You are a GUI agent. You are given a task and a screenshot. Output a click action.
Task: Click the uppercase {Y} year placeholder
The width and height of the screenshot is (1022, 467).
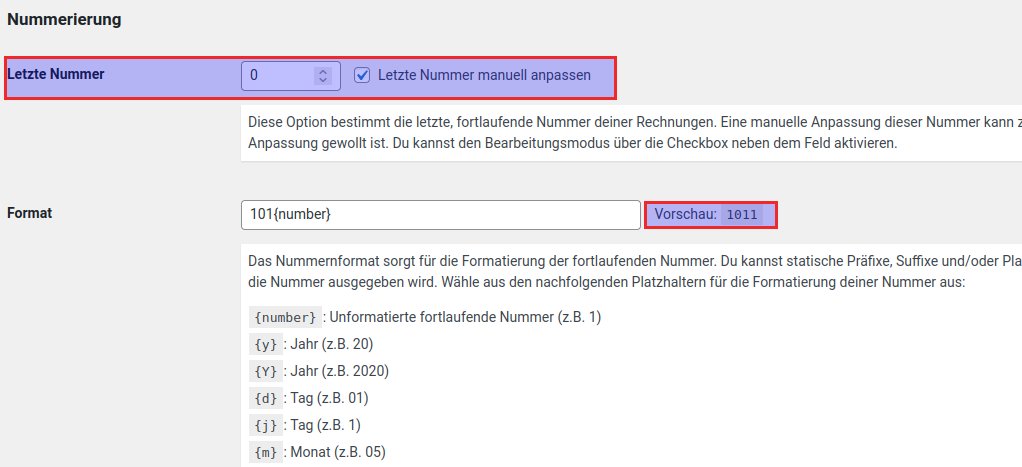[x=265, y=372]
